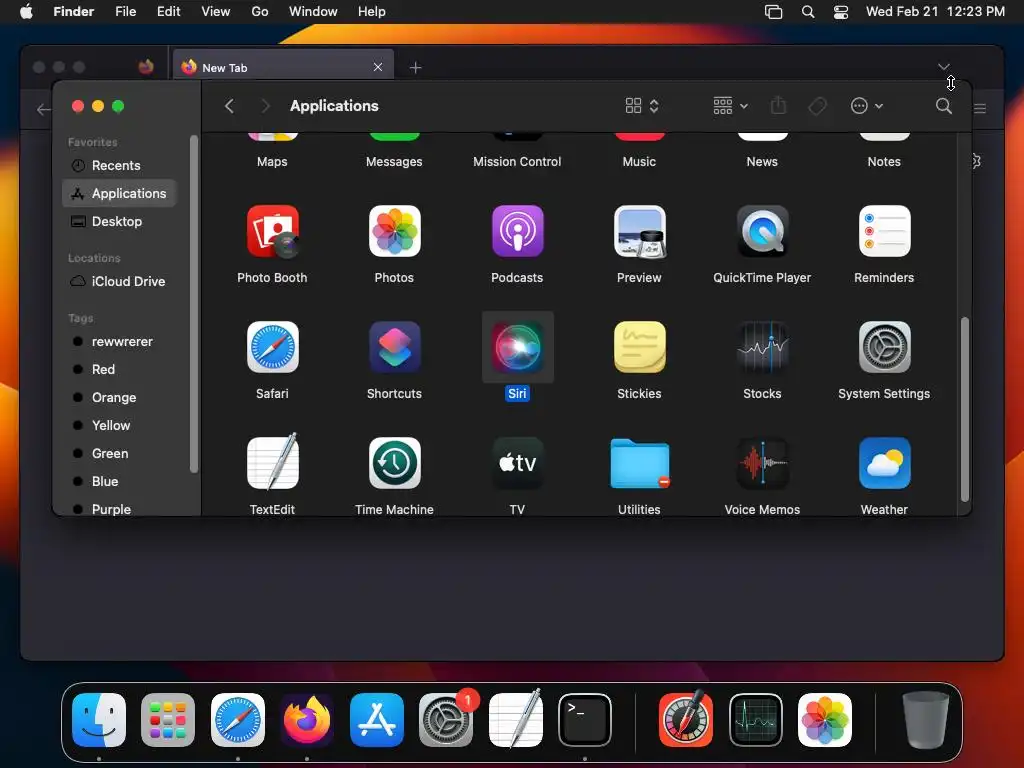Viewport: 1024px width, 768px height.
Task: Open the File menu
Action: pyautogui.click(x=125, y=12)
